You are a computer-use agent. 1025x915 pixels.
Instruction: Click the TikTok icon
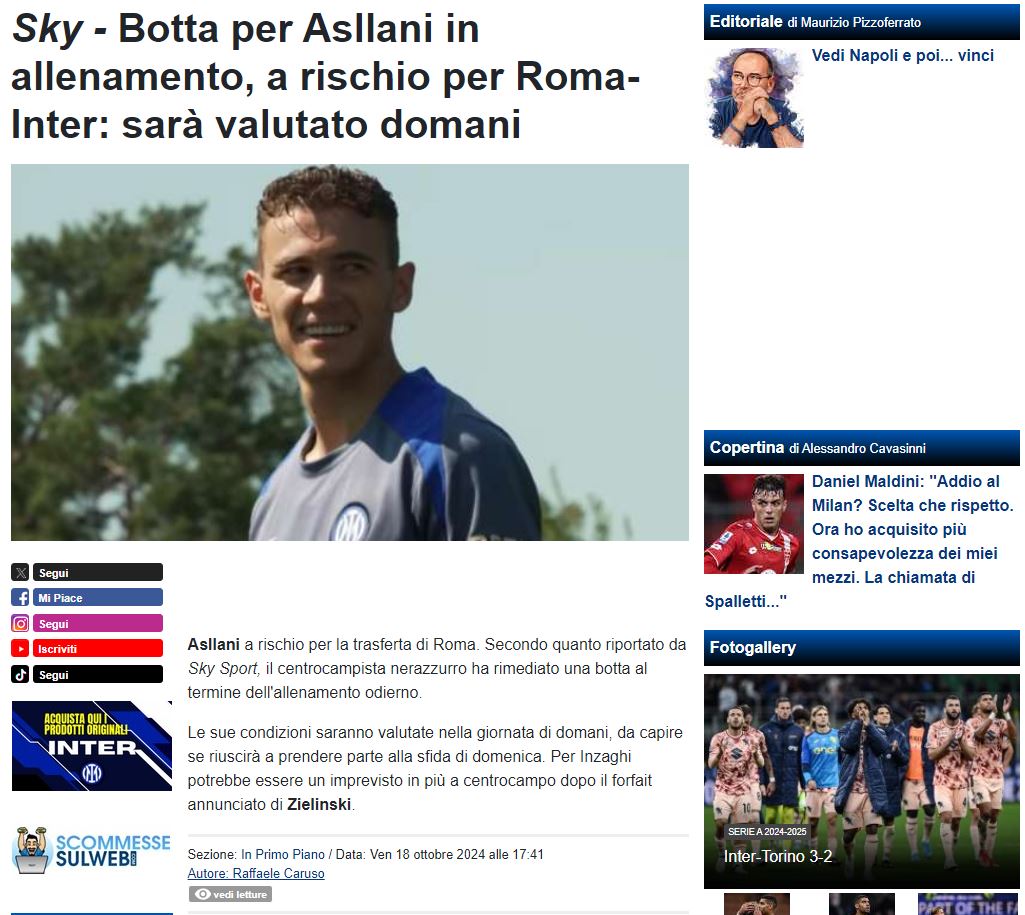point(20,674)
